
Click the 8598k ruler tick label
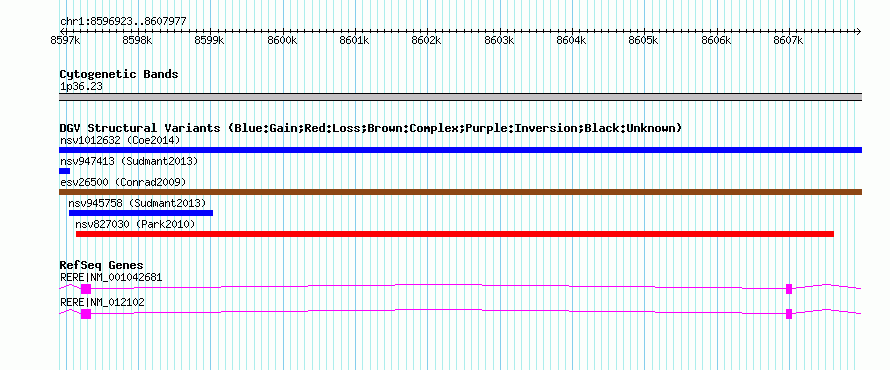[138, 40]
